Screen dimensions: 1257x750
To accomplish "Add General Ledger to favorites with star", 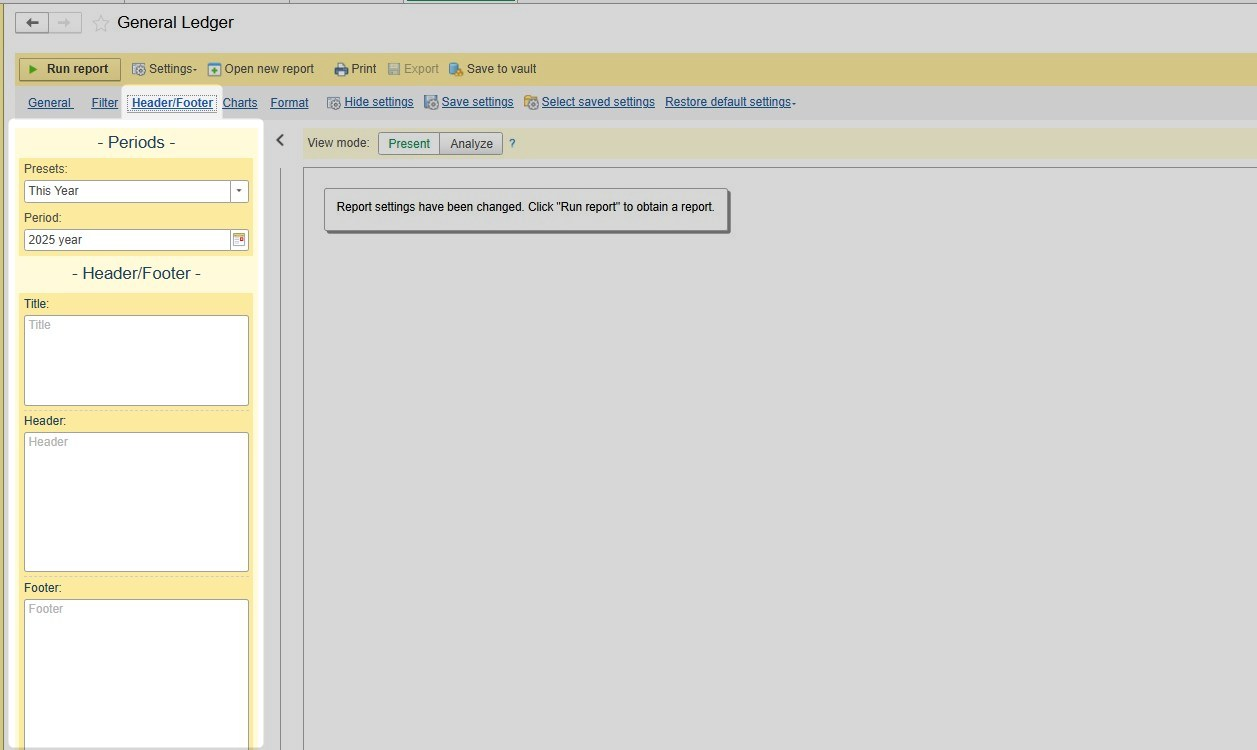I will coord(100,23).
